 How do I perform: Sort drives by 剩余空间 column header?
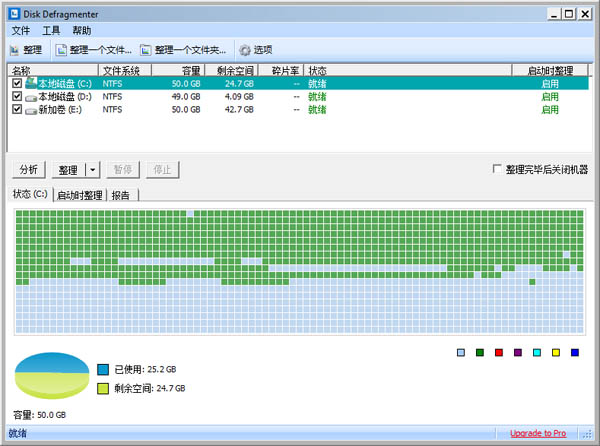[234, 71]
